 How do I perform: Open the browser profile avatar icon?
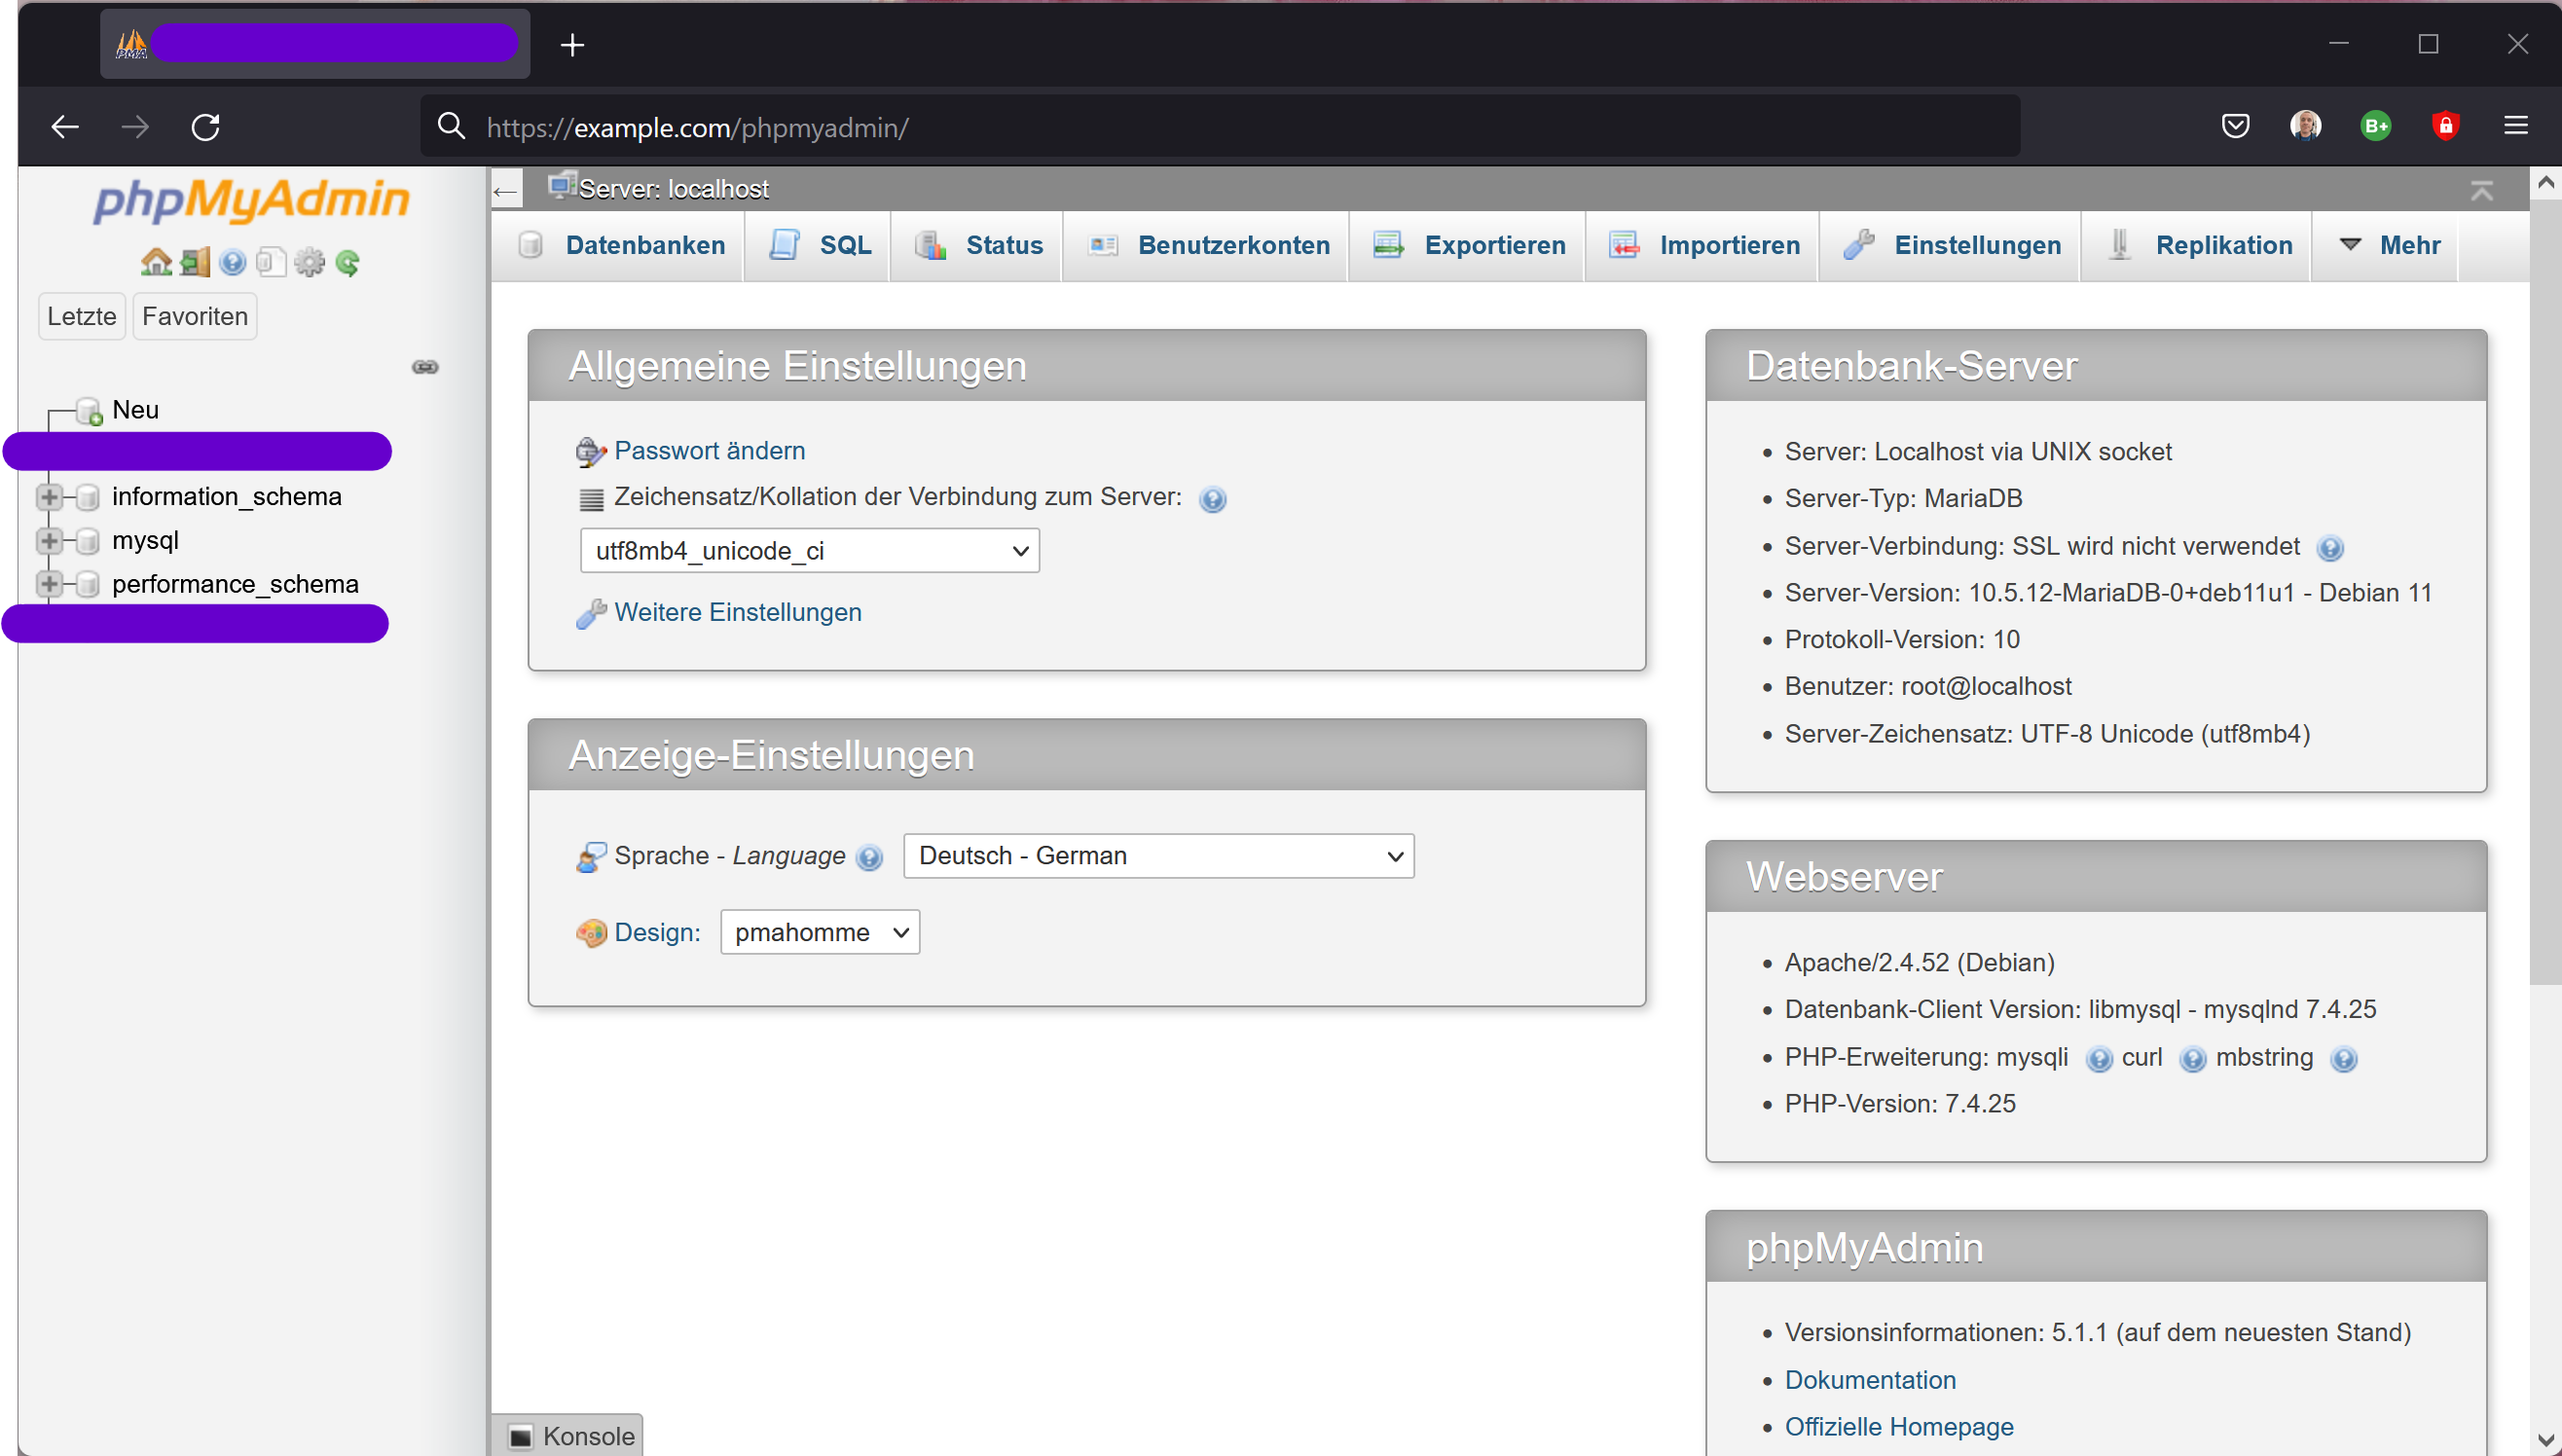click(2305, 126)
